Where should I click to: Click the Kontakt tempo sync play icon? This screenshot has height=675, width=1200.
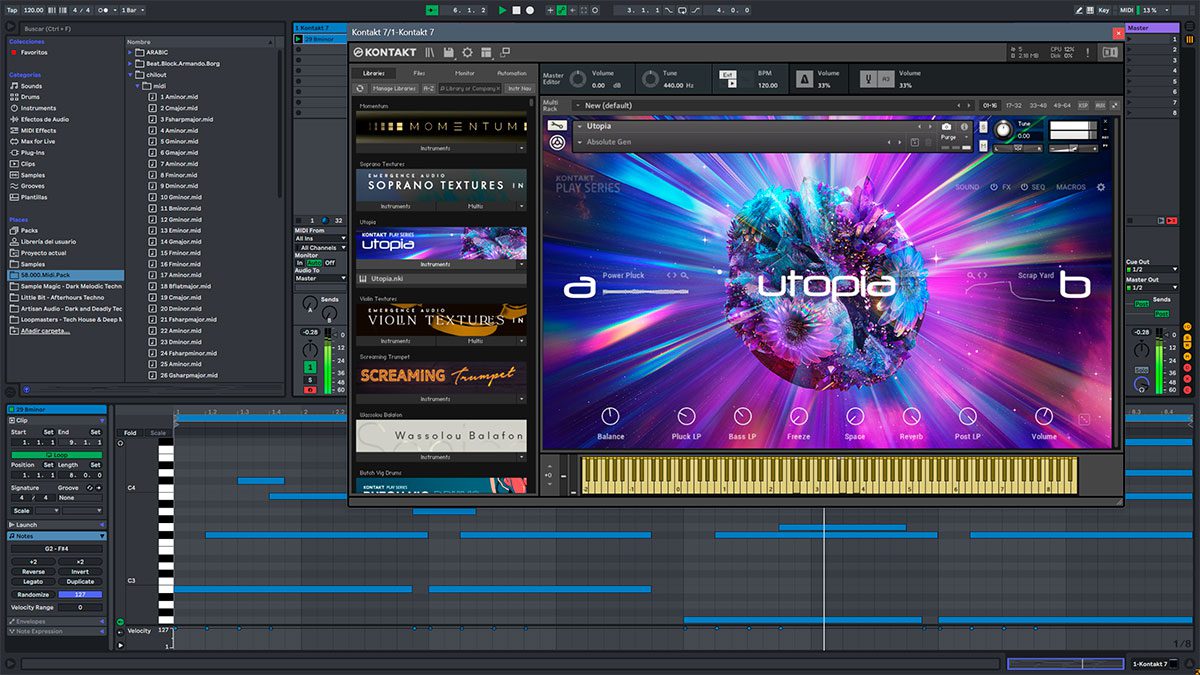pyautogui.click(x=732, y=84)
